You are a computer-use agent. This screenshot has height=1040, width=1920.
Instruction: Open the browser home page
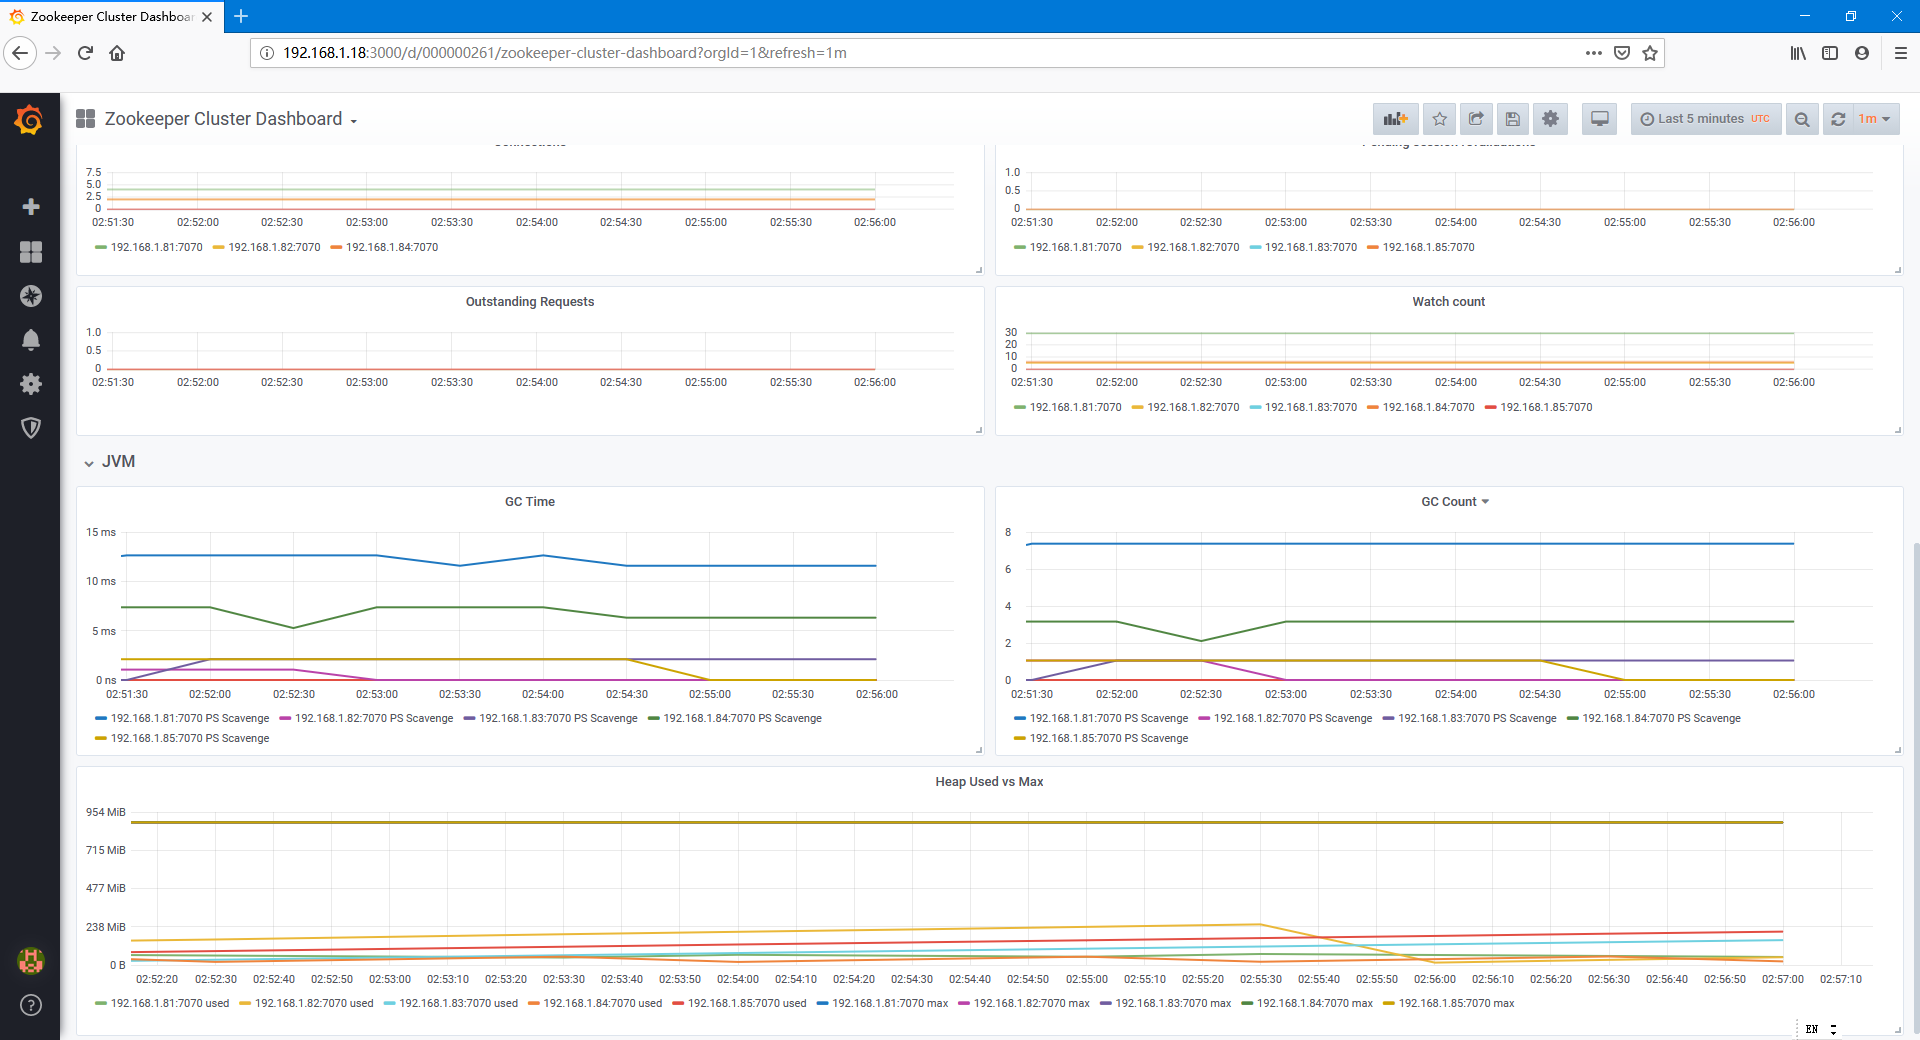117,53
